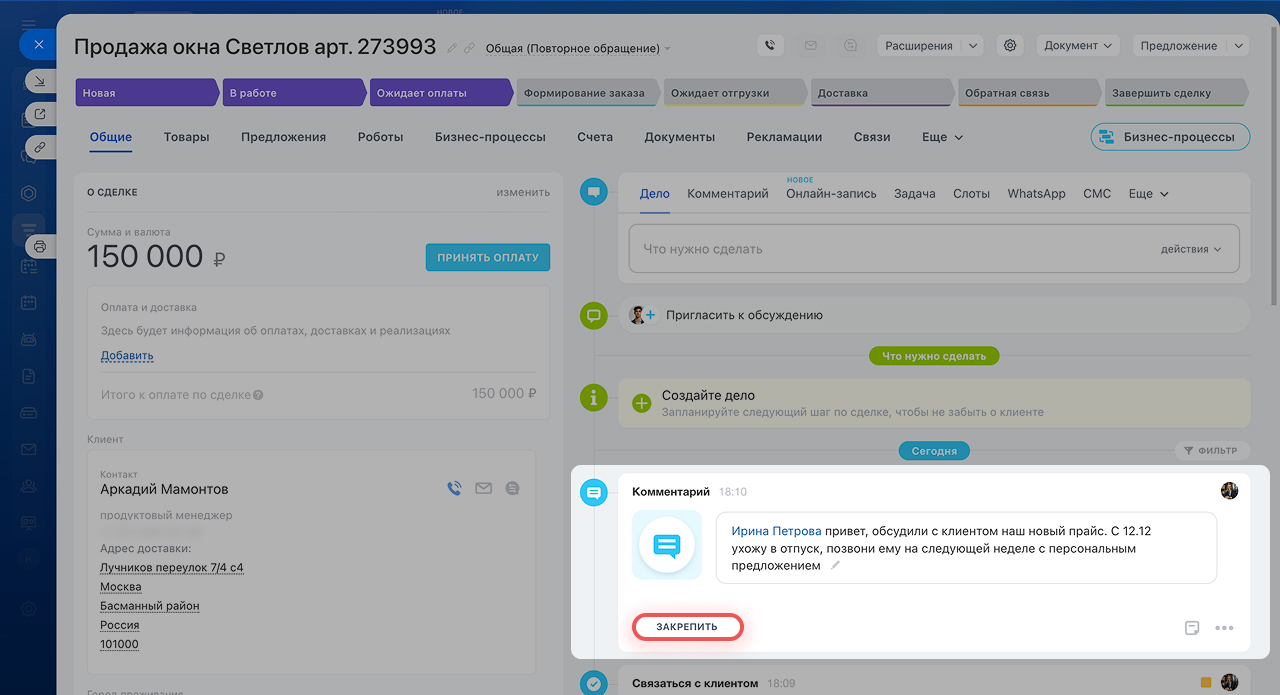Image resolution: width=1280 pixels, height=695 pixels.
Task: Click the изменить link in О сделке
Action: click(523, 192)
